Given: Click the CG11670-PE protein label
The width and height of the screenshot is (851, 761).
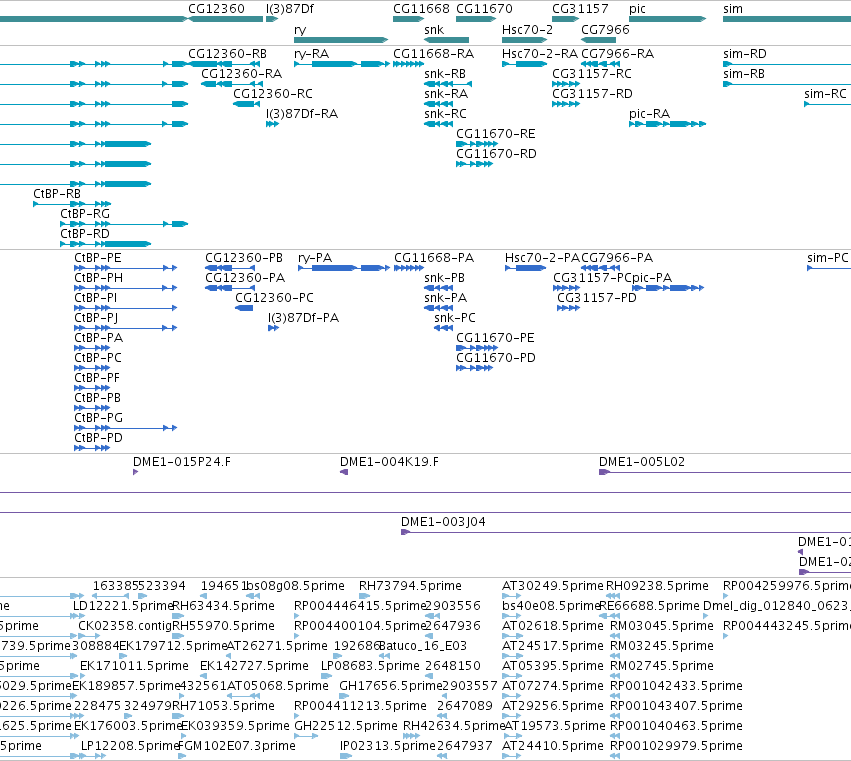Looking at the screenshot, I should pyautogui.click(x=495, y=338).
